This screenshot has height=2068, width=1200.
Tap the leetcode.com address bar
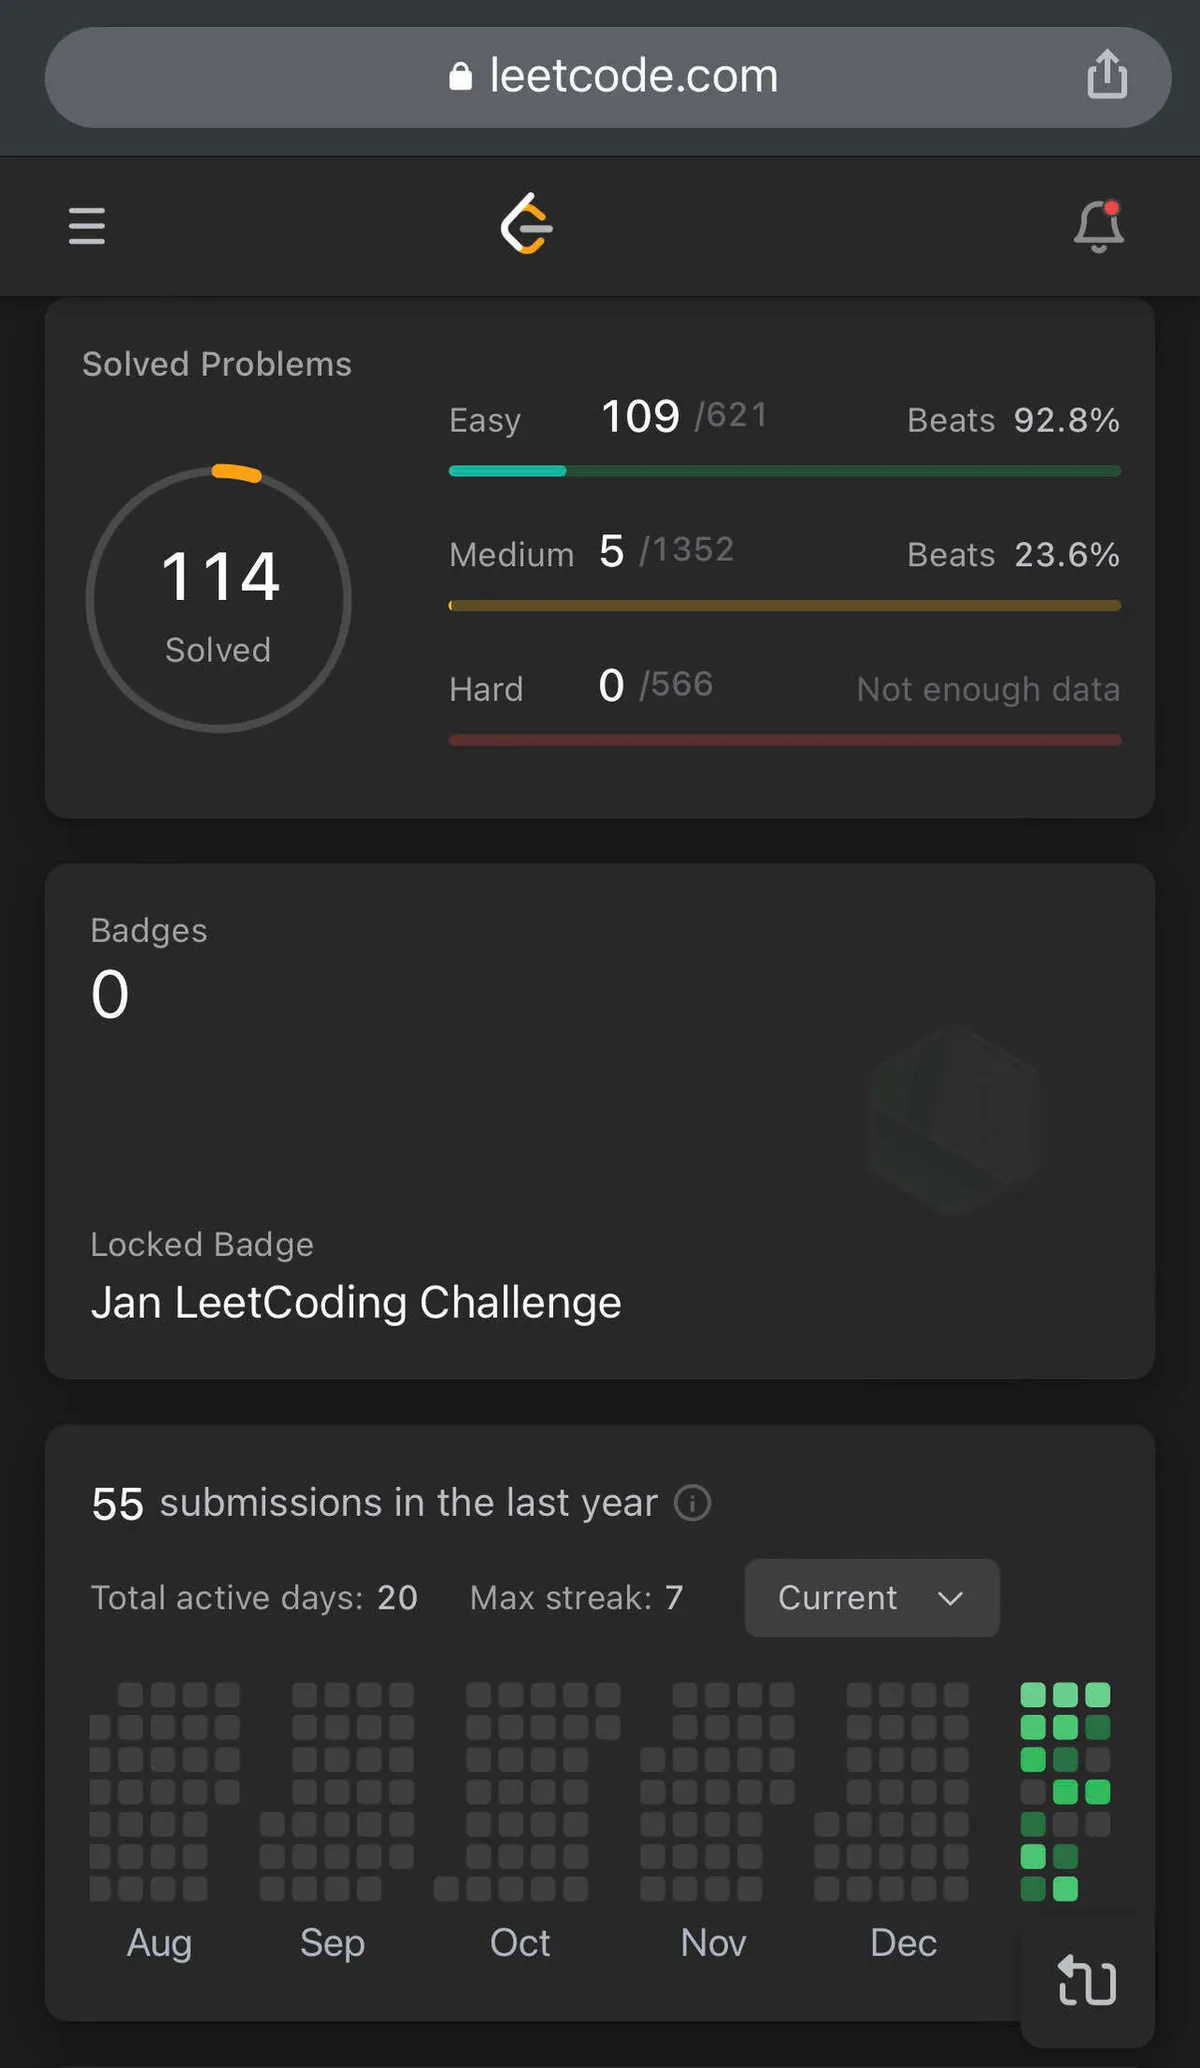[633, 77]
